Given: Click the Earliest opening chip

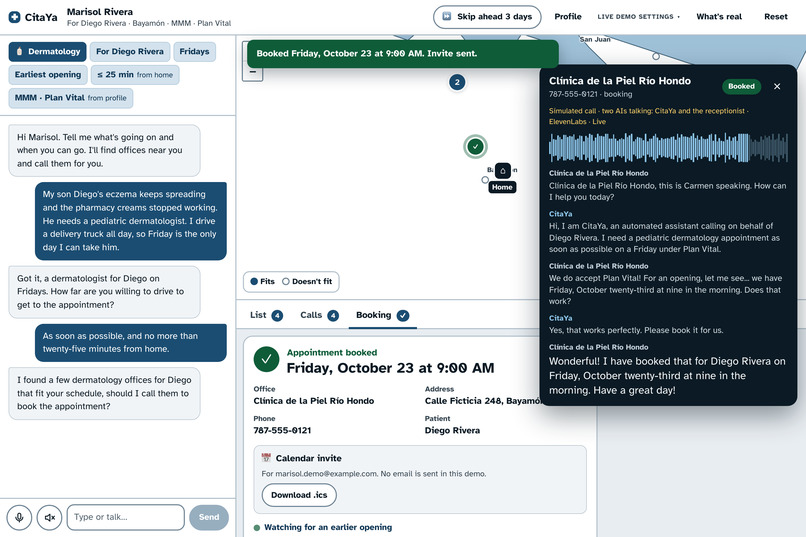Looking at the screenshot, I should (48, 75).
